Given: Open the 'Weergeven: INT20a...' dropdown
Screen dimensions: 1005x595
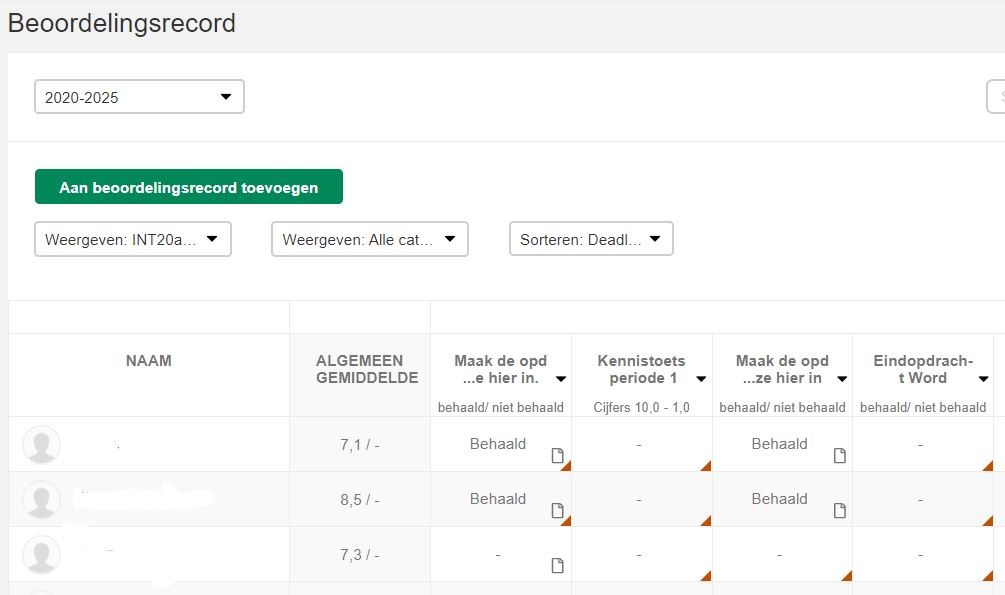Looking at the screenshot, I should (133, 239).
